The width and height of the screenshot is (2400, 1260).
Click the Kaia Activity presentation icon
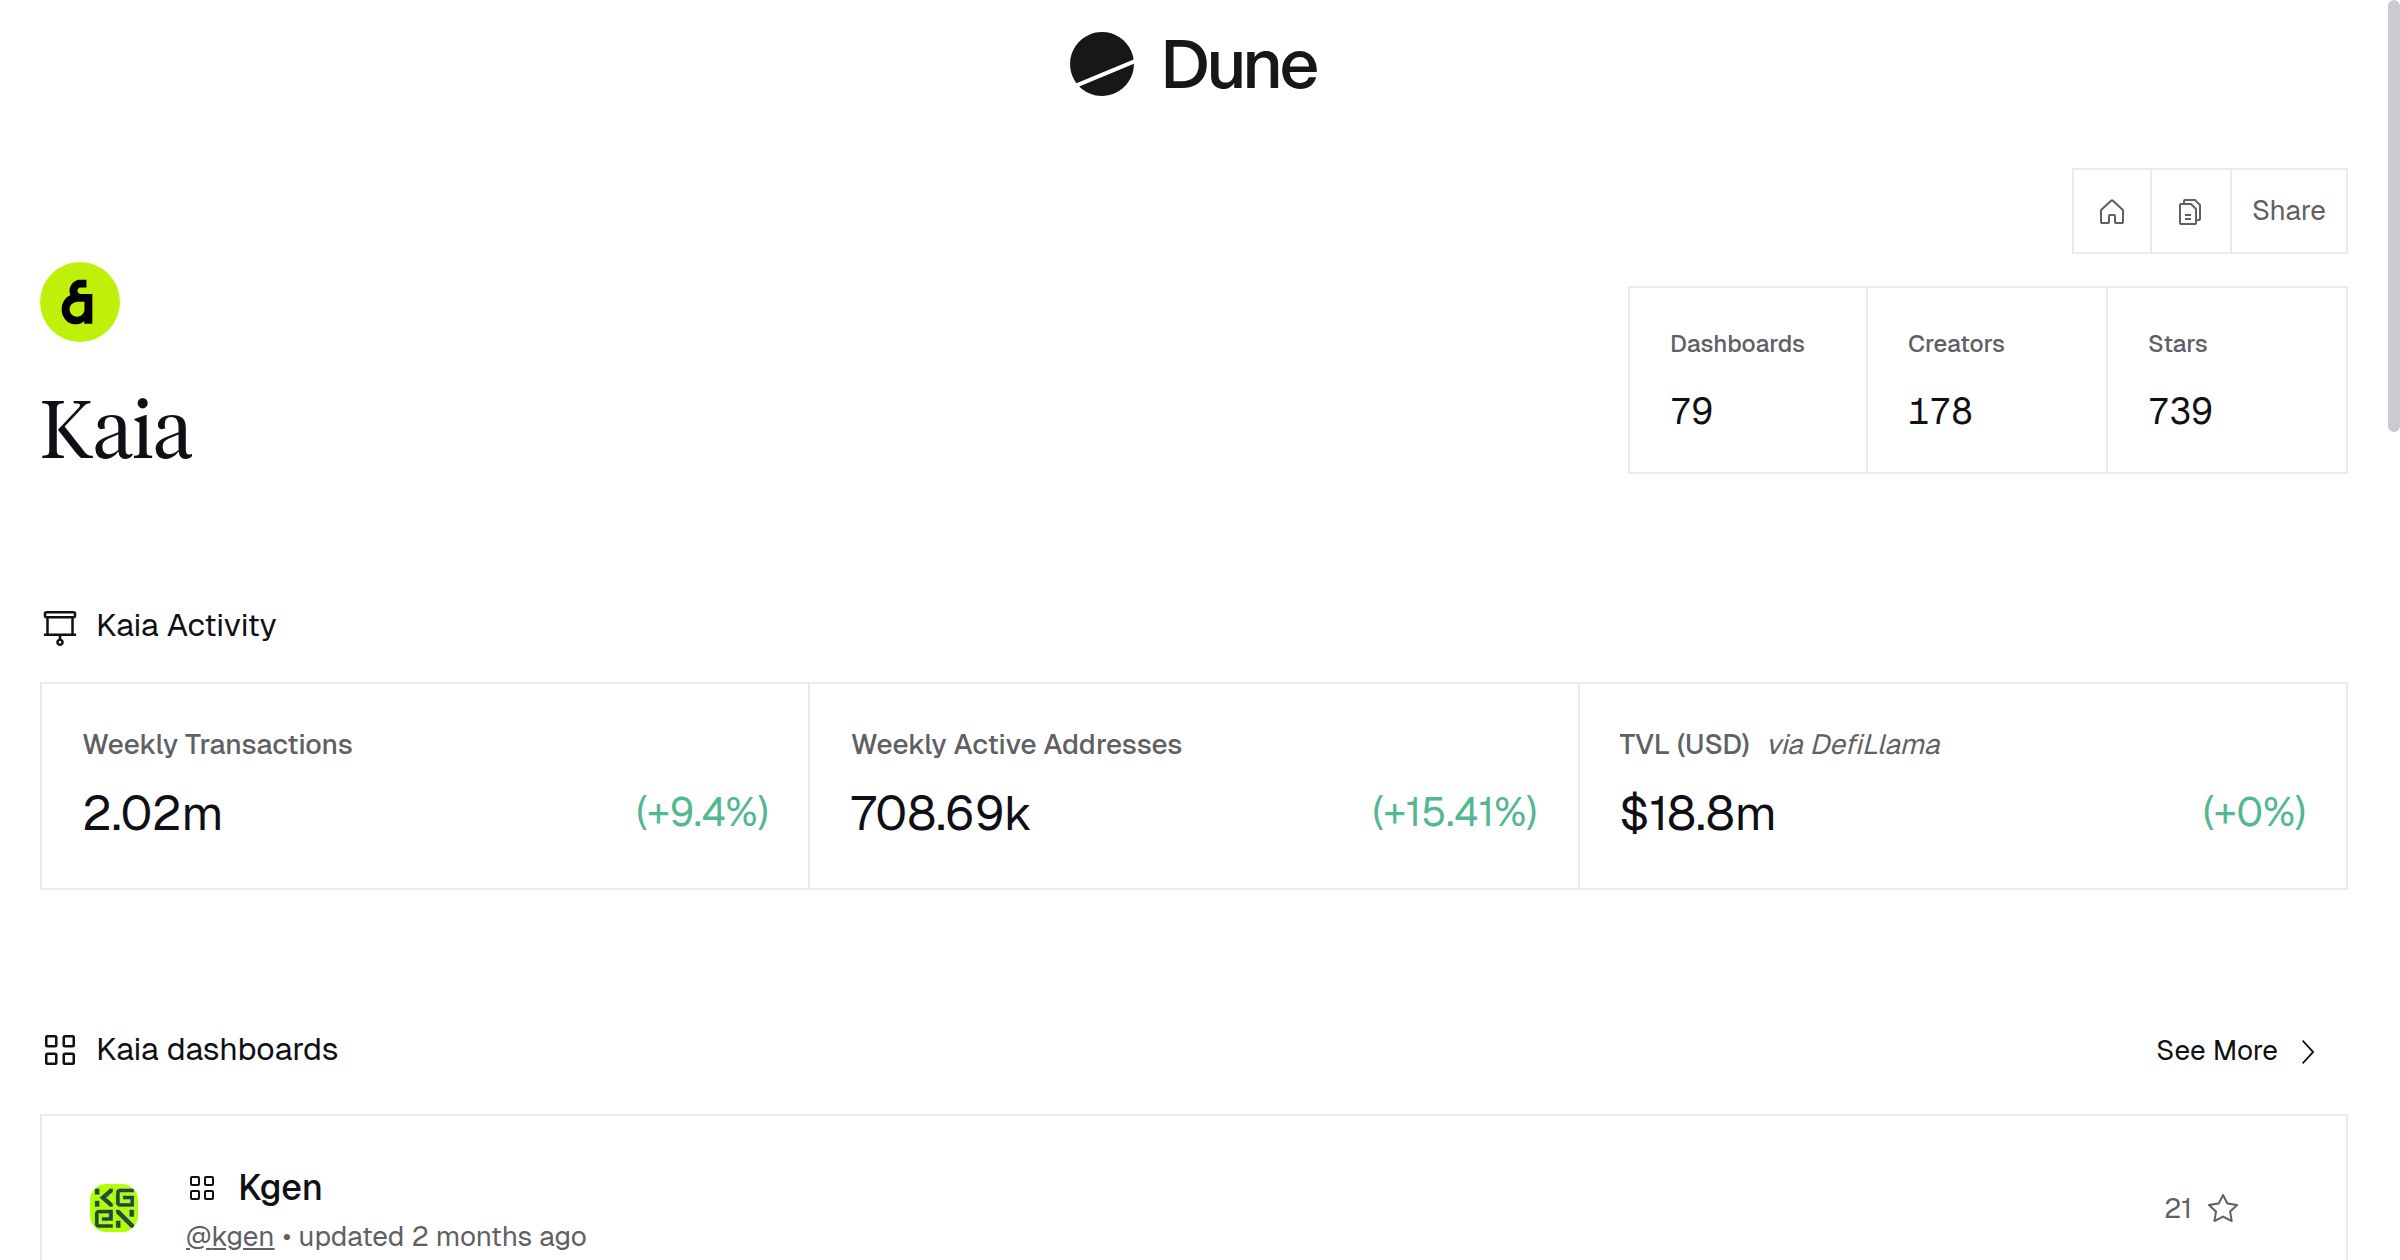coord(60,627)
